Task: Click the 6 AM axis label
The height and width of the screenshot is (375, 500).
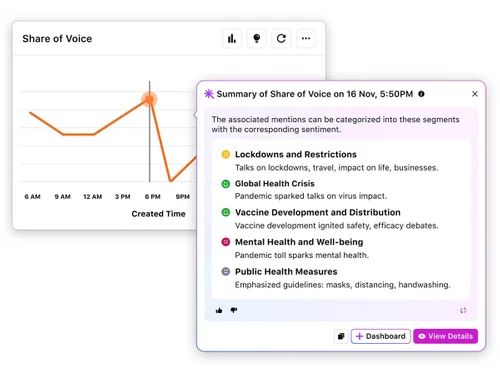Action: 32,197
